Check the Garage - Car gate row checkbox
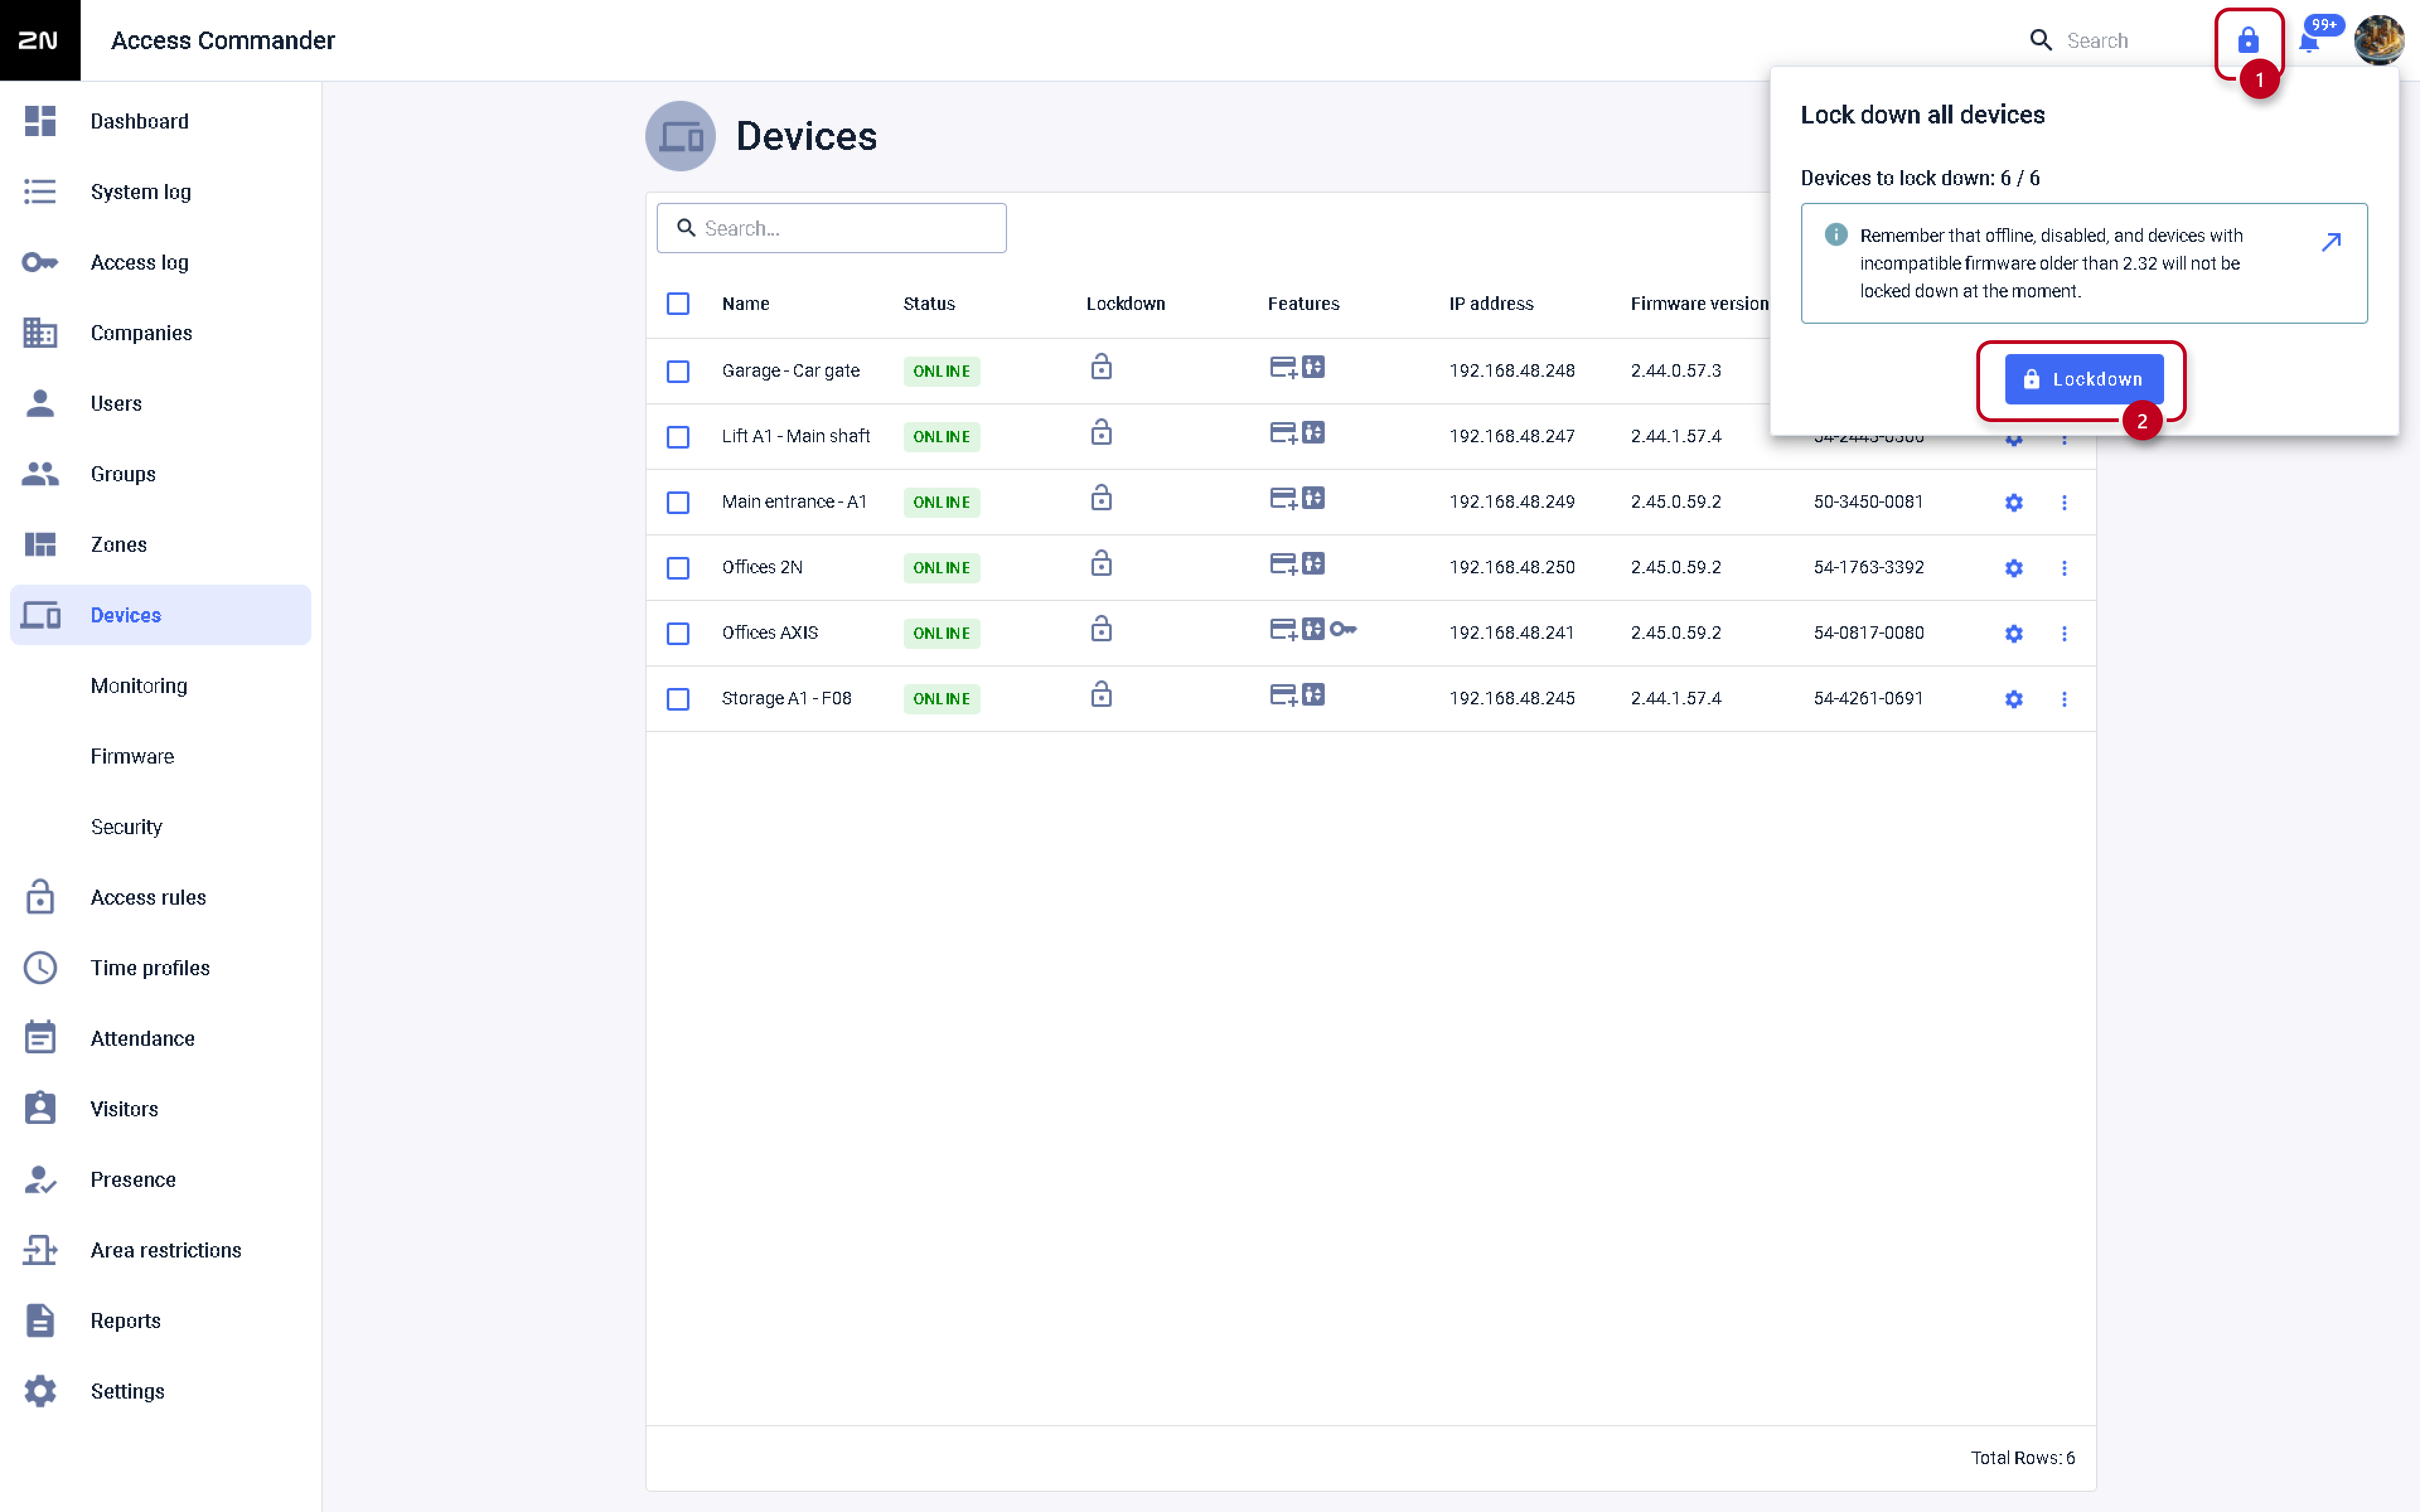This screenshot has width=2420, height=1512. 678,371
